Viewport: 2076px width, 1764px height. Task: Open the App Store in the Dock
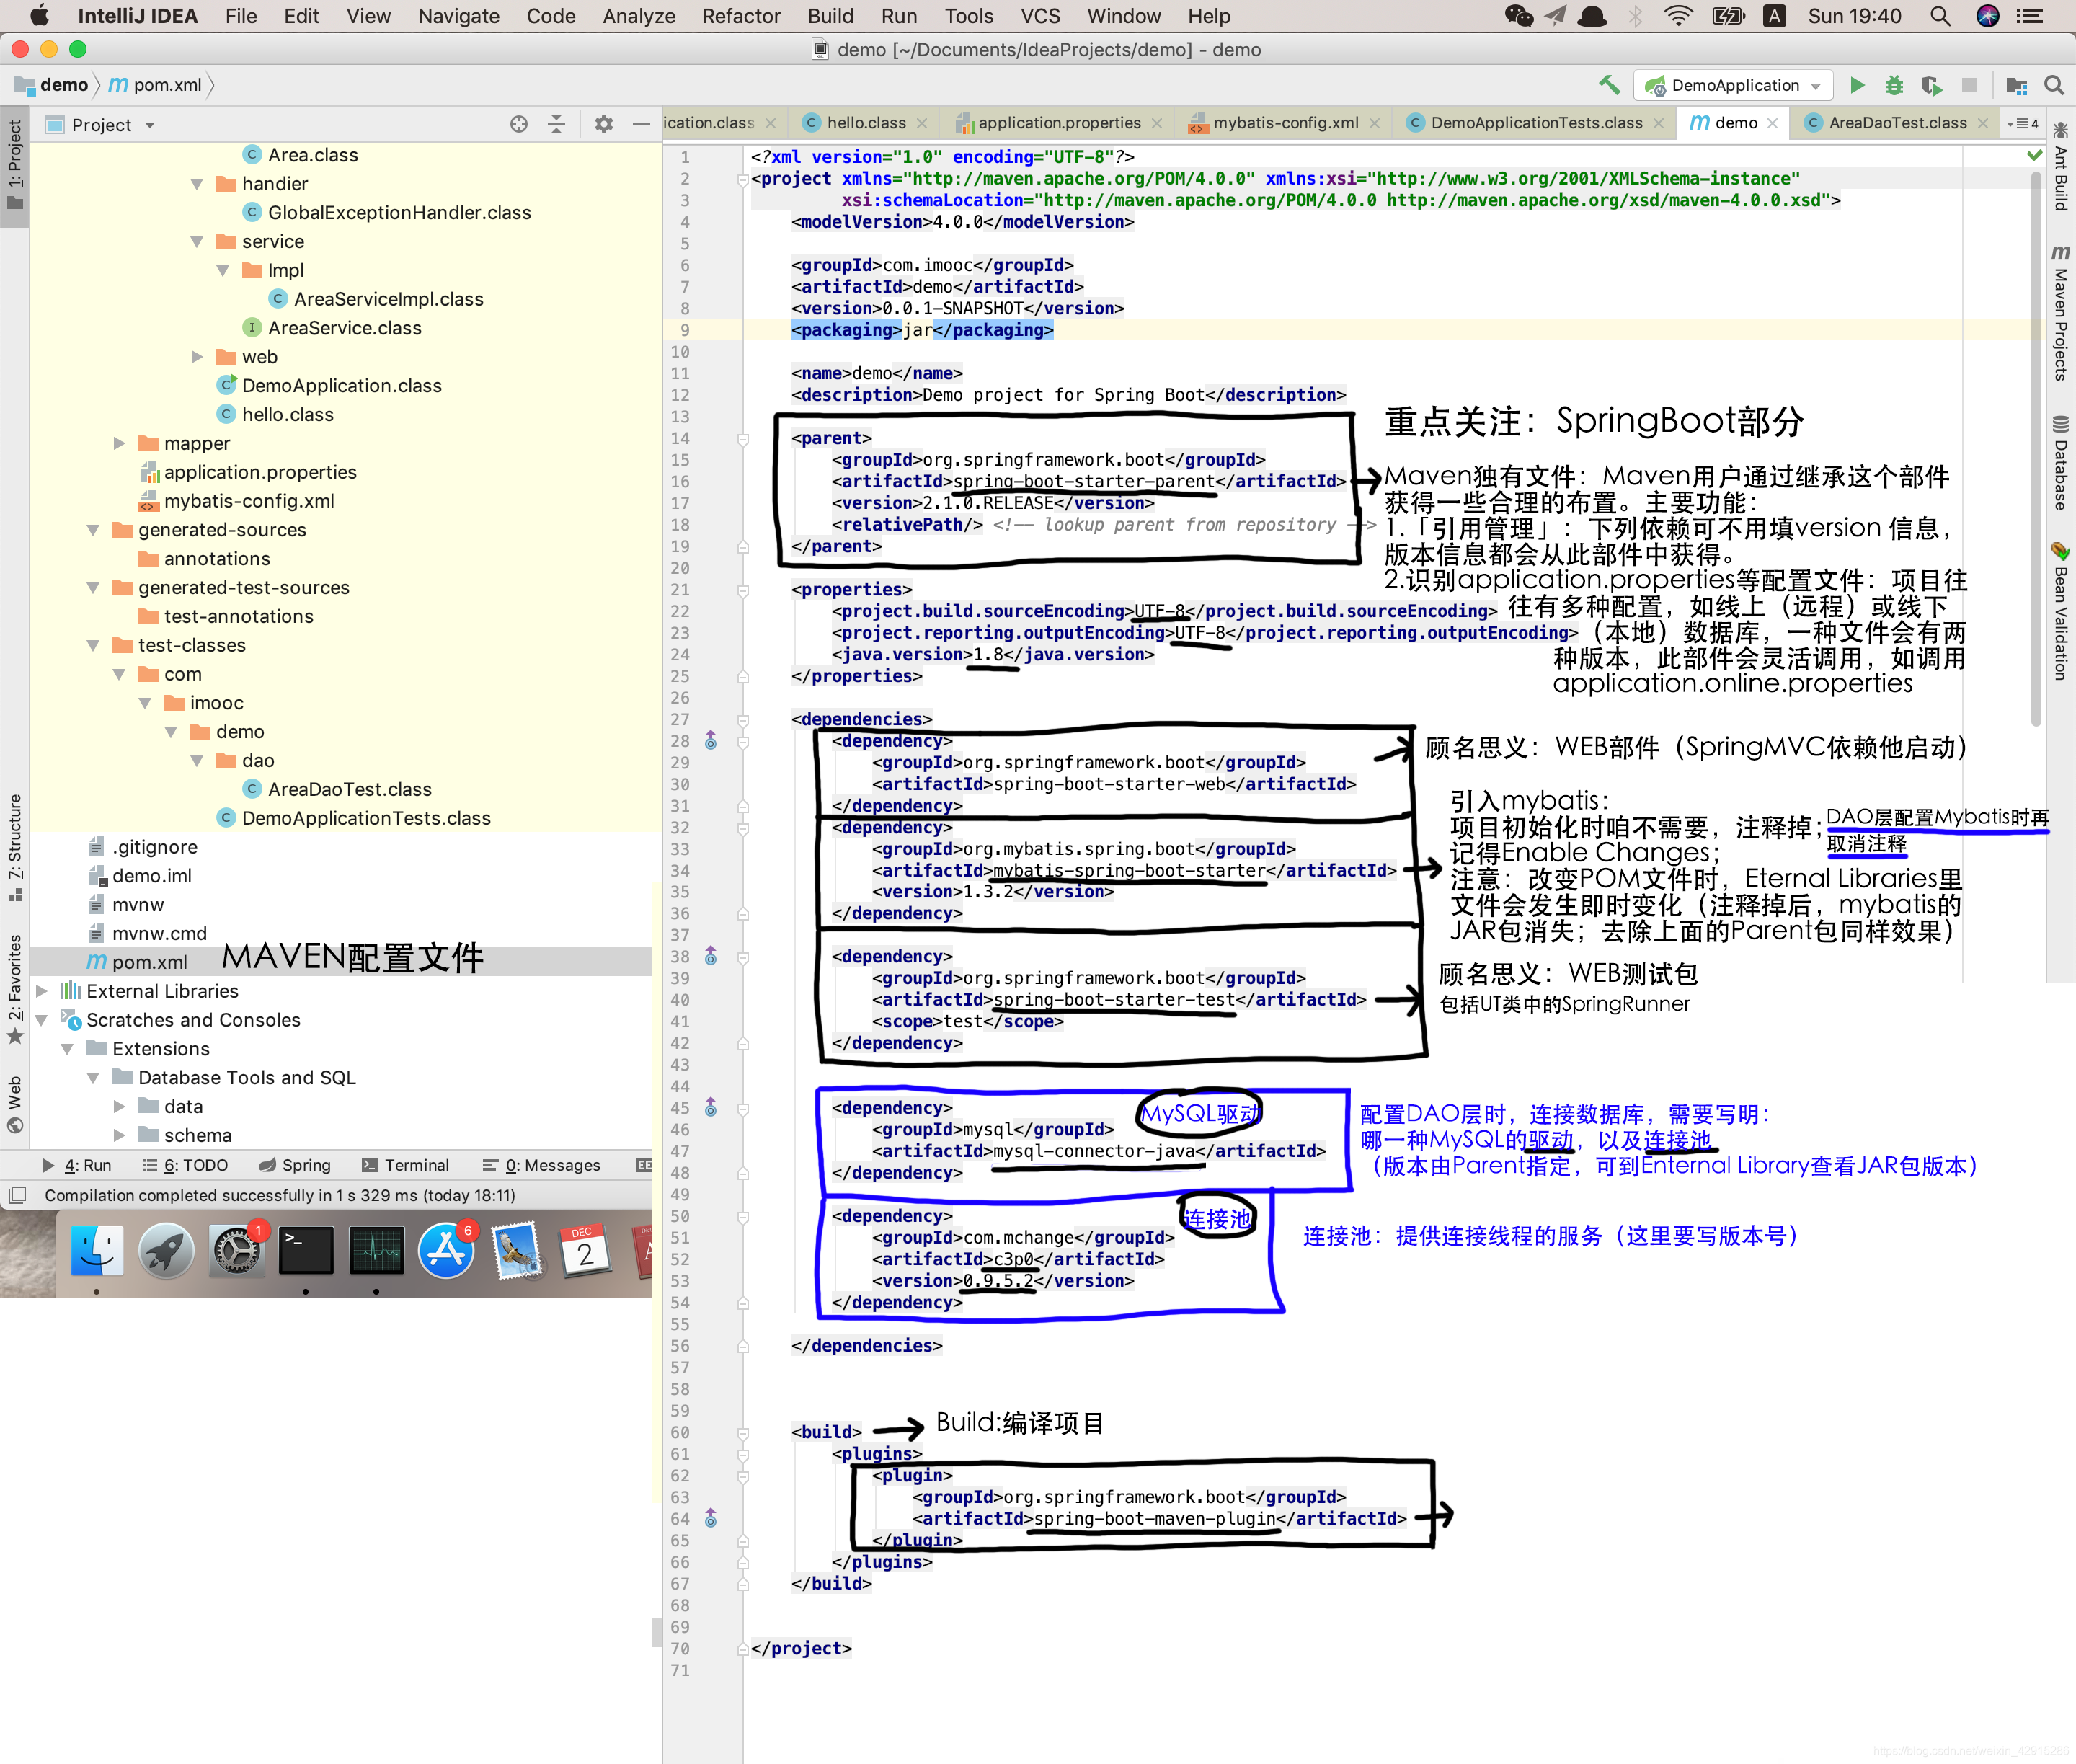coord(446,1251)
